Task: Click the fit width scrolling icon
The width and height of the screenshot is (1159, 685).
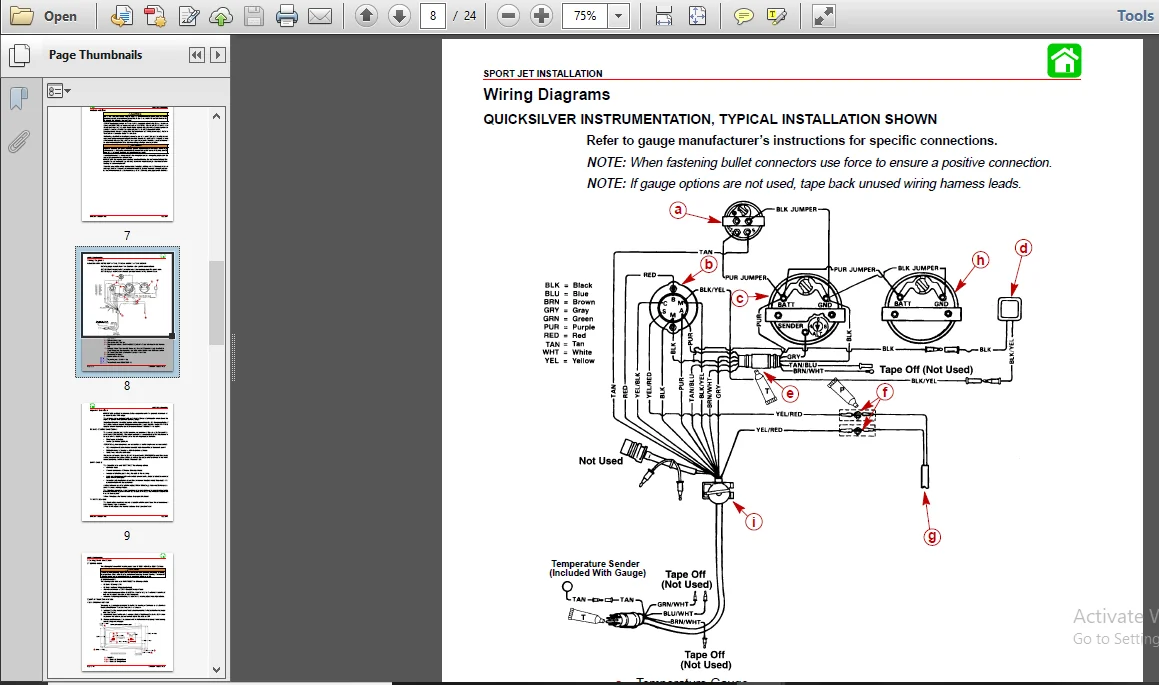Action: coord(664,16)
